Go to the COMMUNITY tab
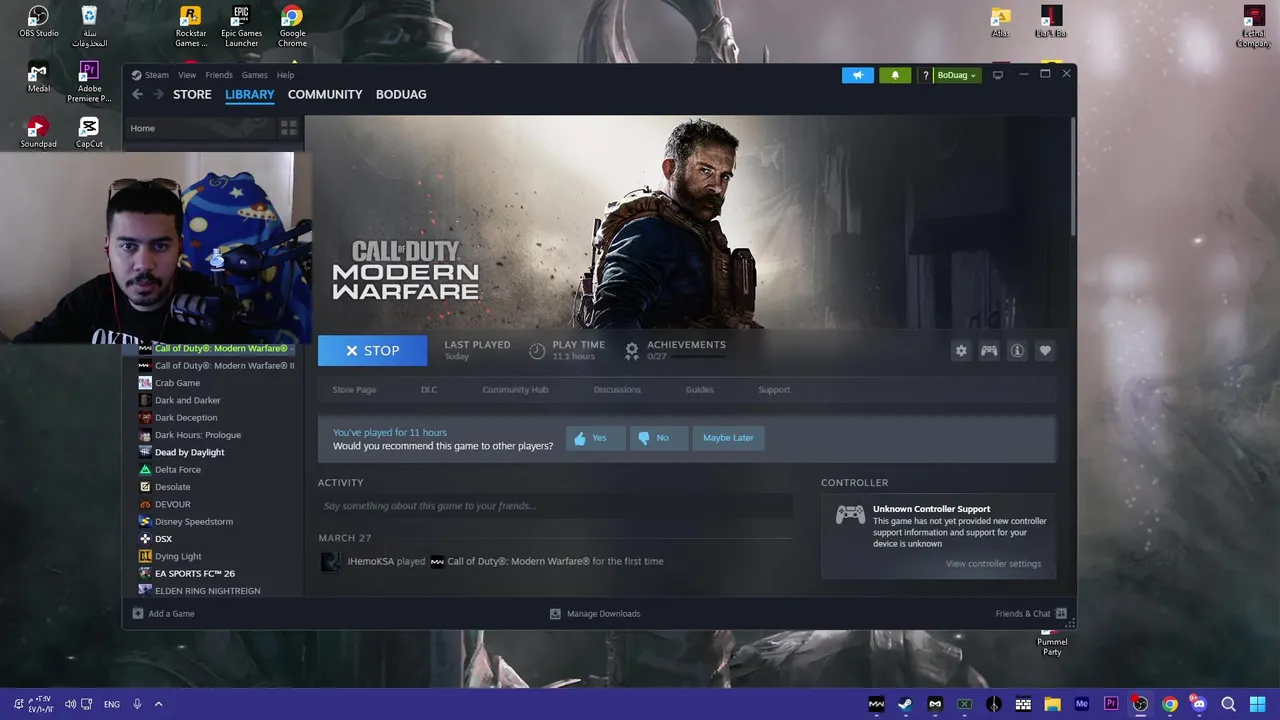Viewport: 1280px width, 720px height. 325,94
